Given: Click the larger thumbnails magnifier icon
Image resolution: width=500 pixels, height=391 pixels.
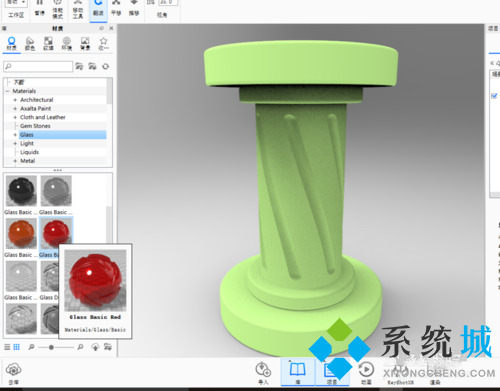Looking at the screenshot, I should 80,347.
